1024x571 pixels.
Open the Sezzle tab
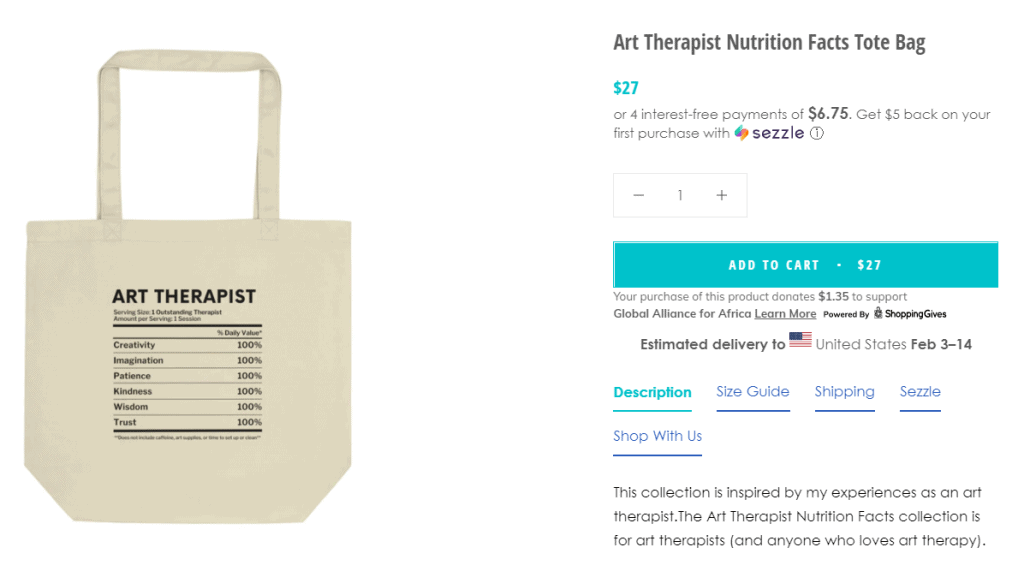point(920,391)
